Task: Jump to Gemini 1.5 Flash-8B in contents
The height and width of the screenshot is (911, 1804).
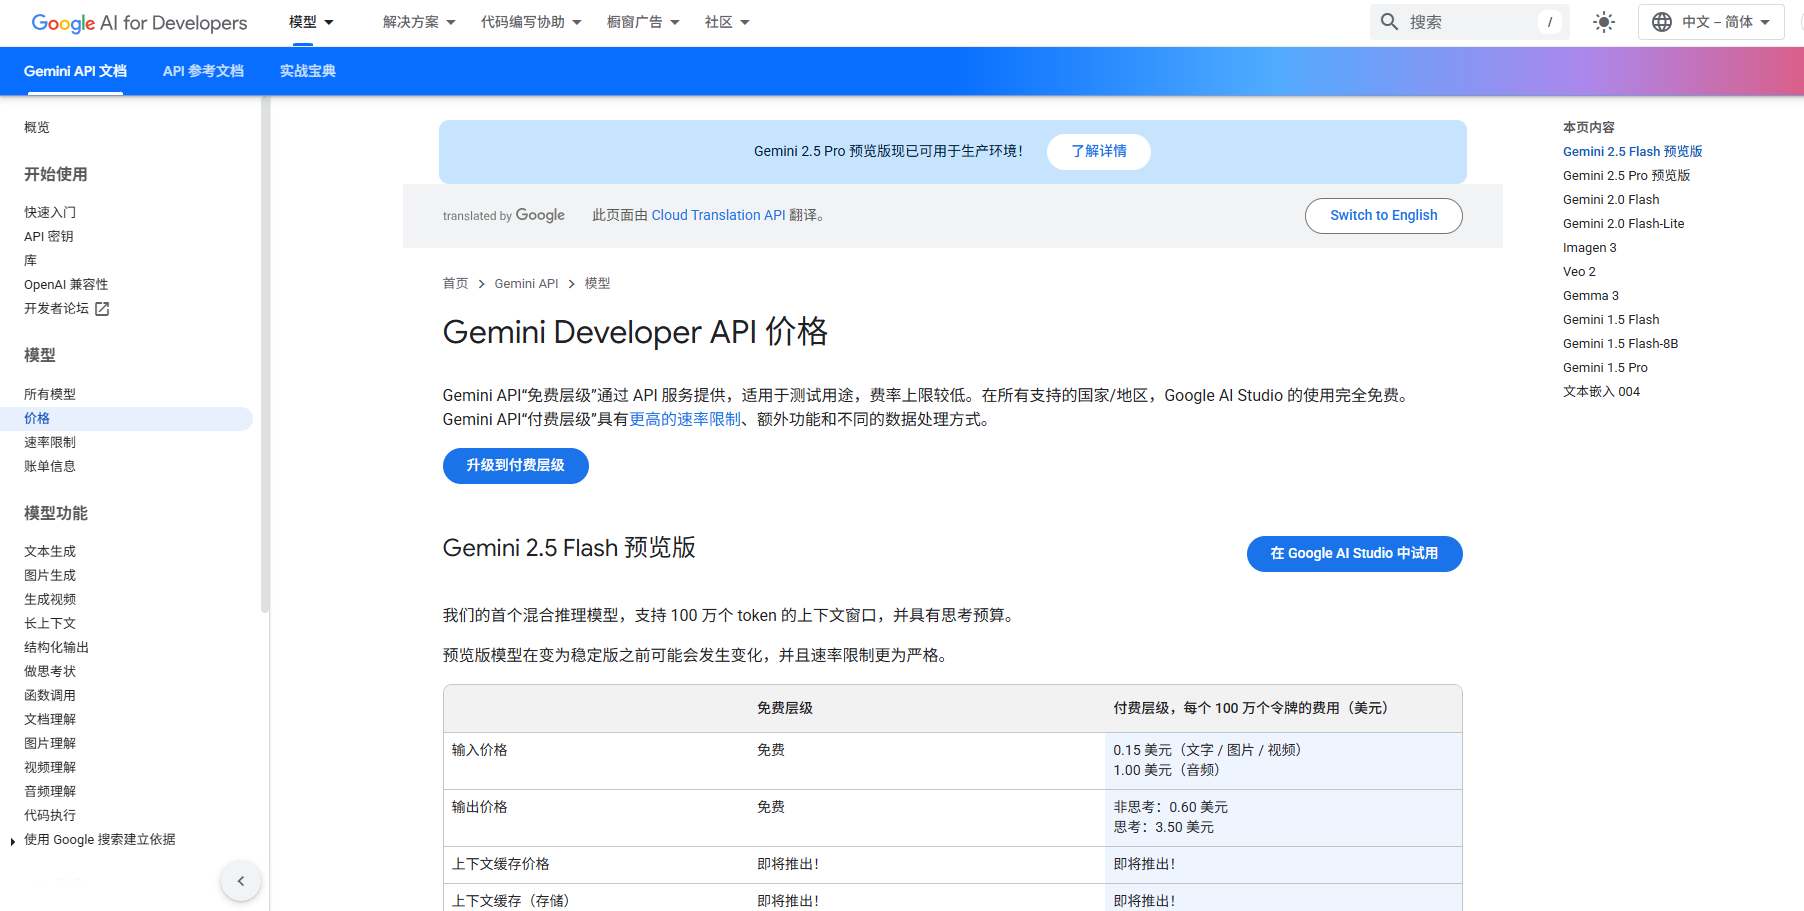Action: [x=1620, y=344]
